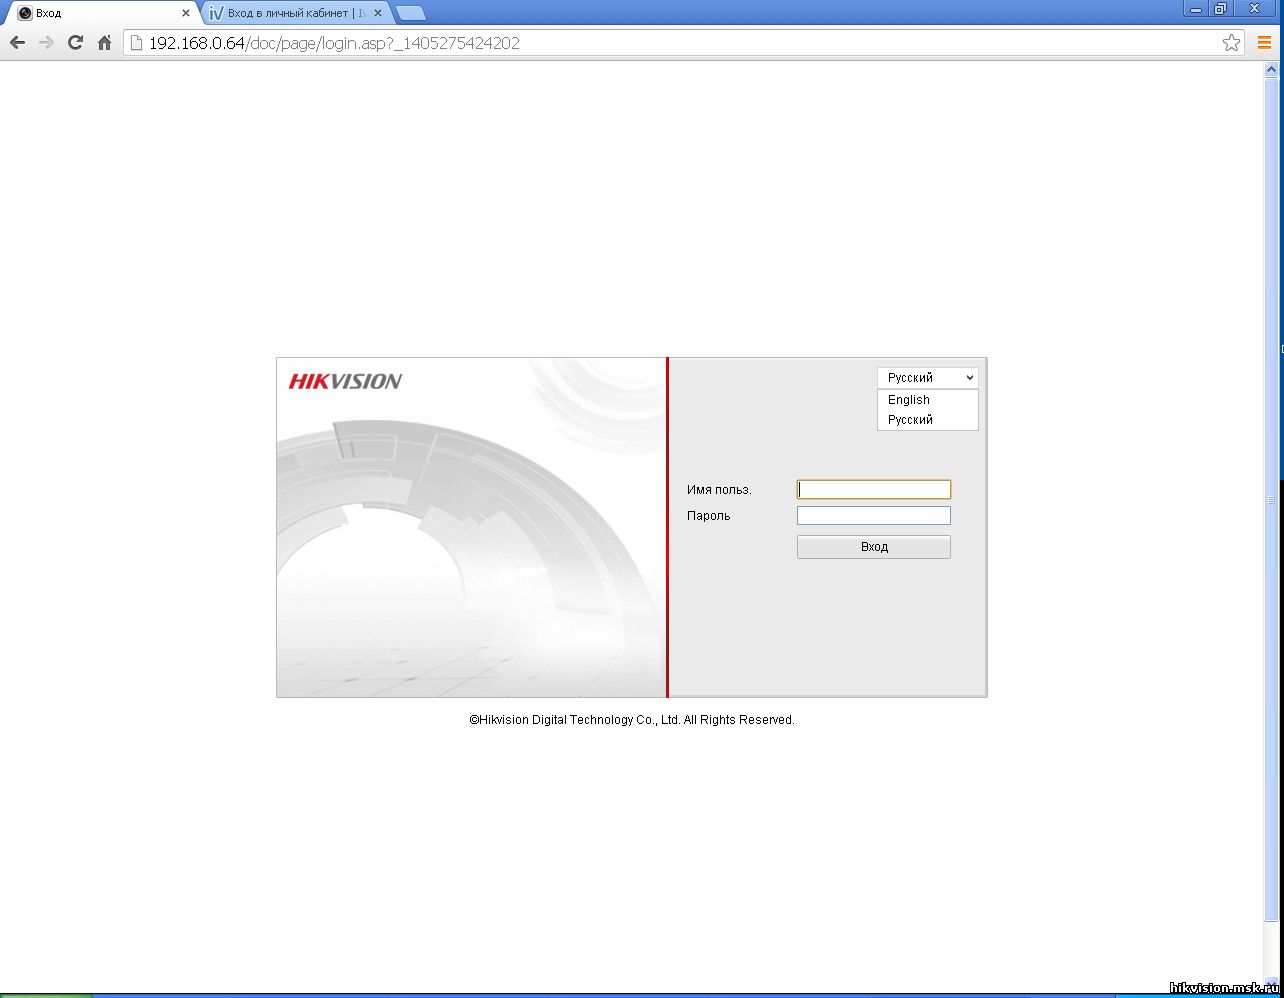Bookmark this page with the star icon
Image resolution: width=1284 pixels, height=998 pixels.
(x=1231, y=43)
